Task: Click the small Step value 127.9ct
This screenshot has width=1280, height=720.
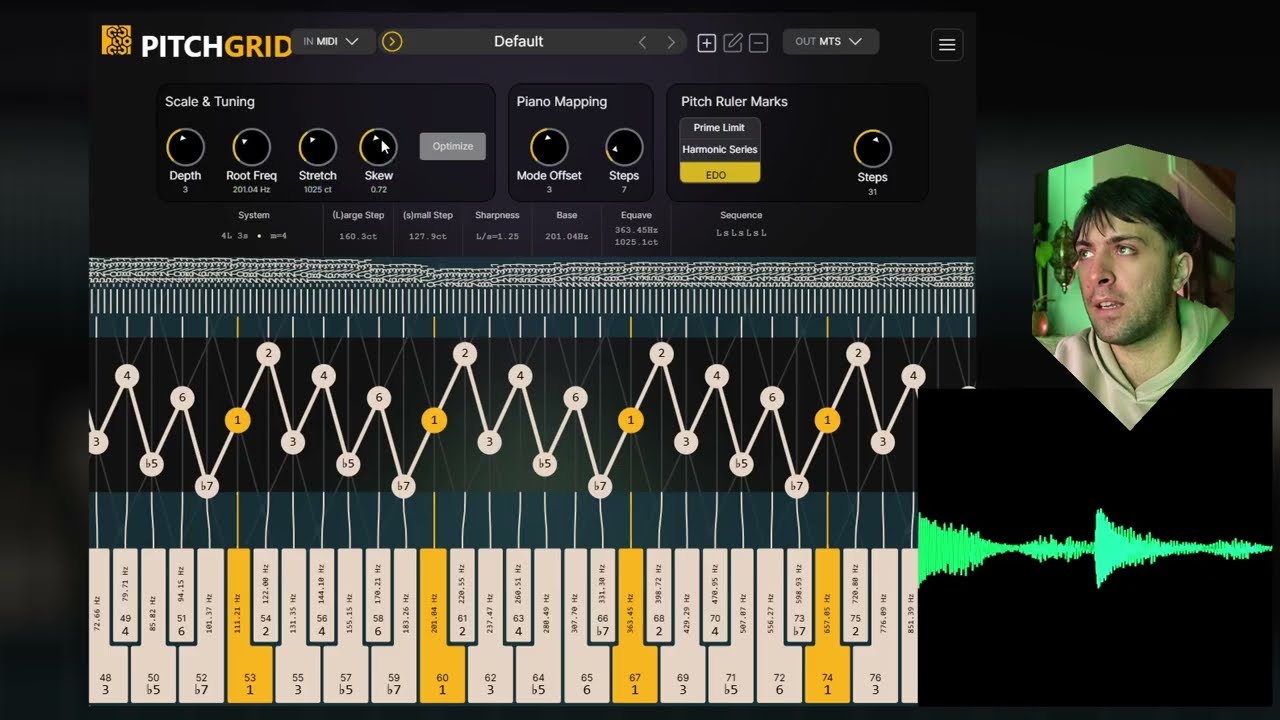Action: pos(428,237)
